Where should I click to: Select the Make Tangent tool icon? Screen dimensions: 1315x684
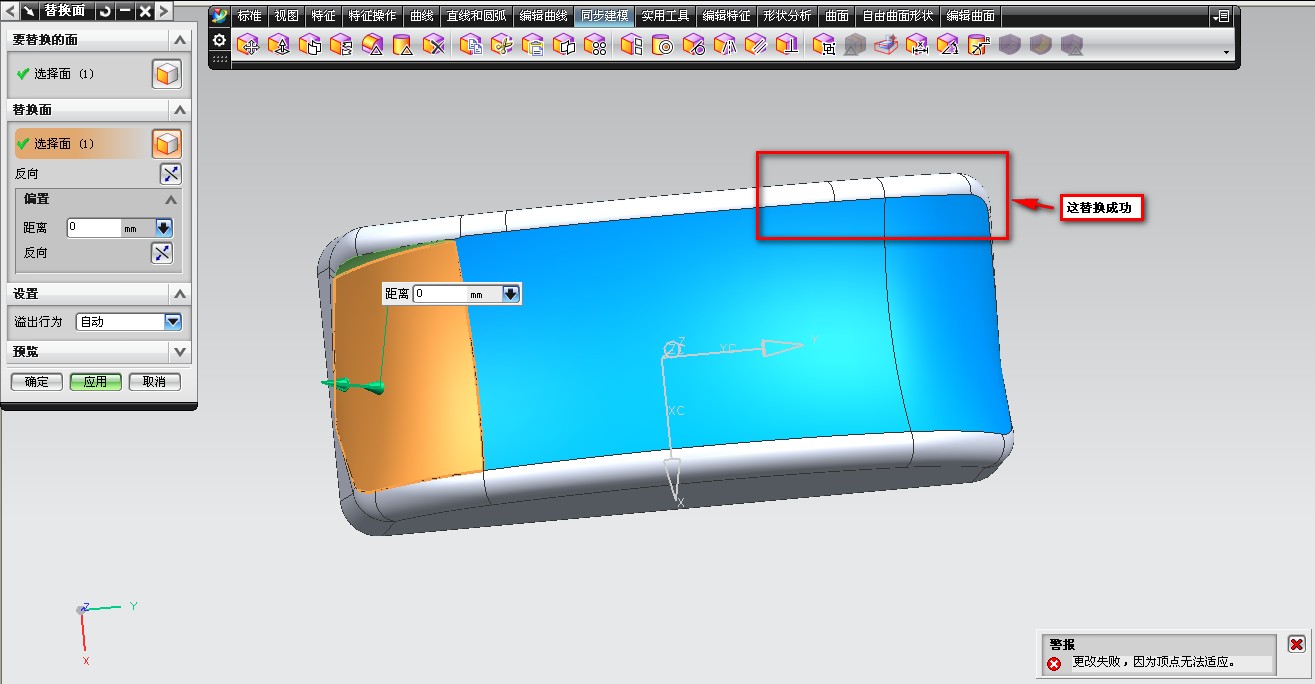(x=694, y=44)
